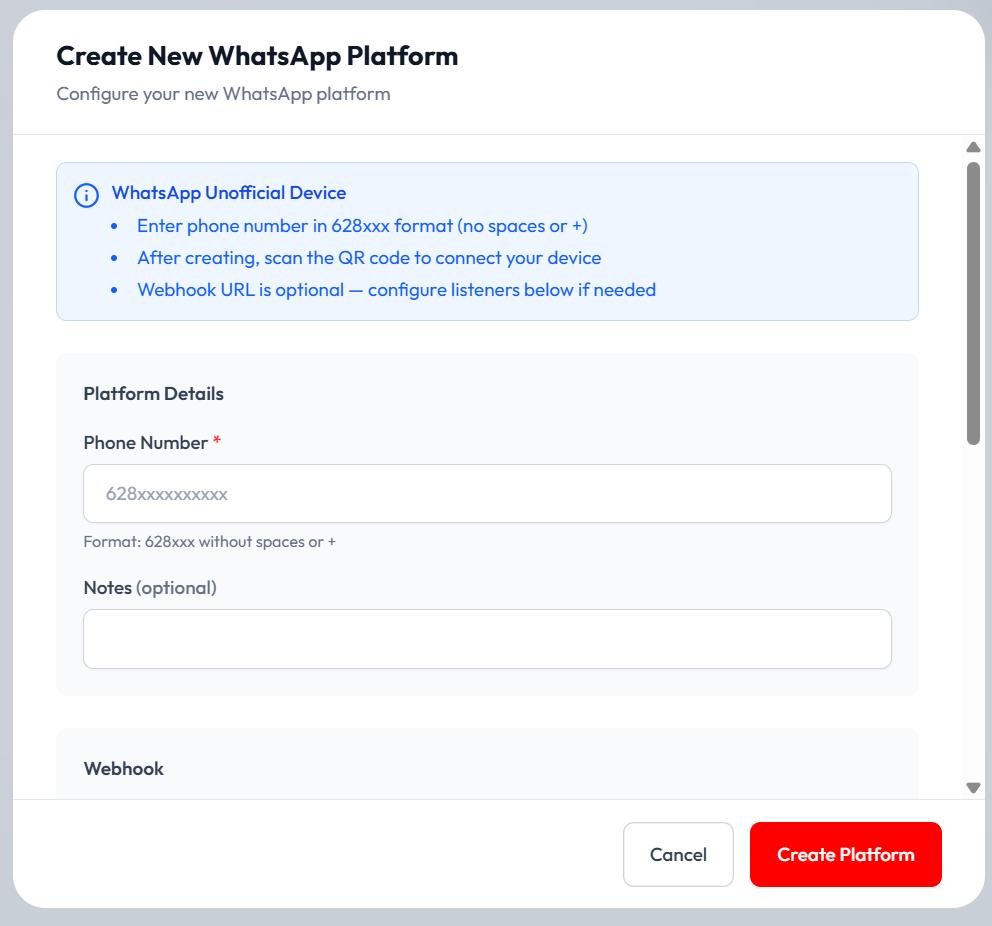Viewport: 992px width, 926px height.
Task: Click the Notes (optional) label
Action: pyautogui.click(x=150, y=588)
